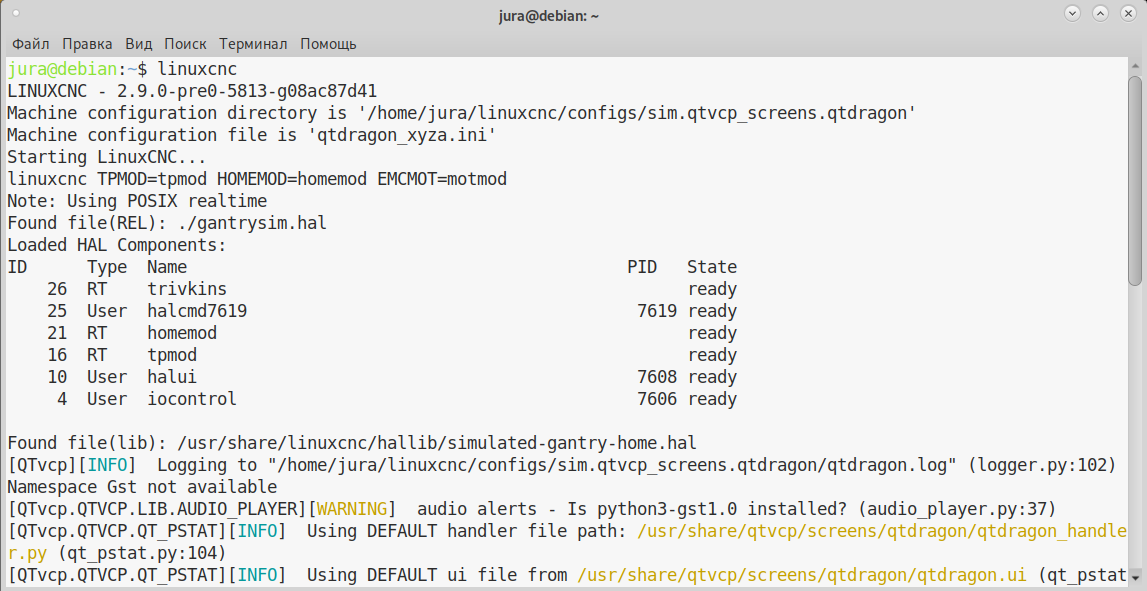Open the Вид menu
This screenshot has width=1147, height=591.
tap(138, 44)
